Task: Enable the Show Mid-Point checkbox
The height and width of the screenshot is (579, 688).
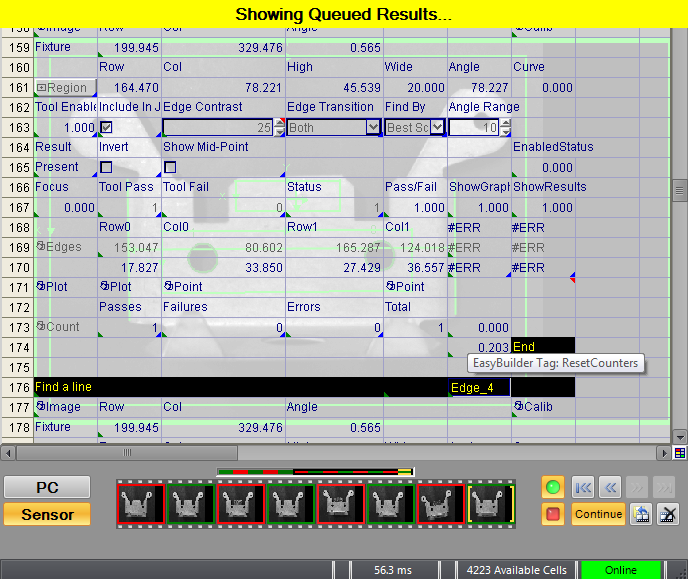Action: tap(170, 167)
